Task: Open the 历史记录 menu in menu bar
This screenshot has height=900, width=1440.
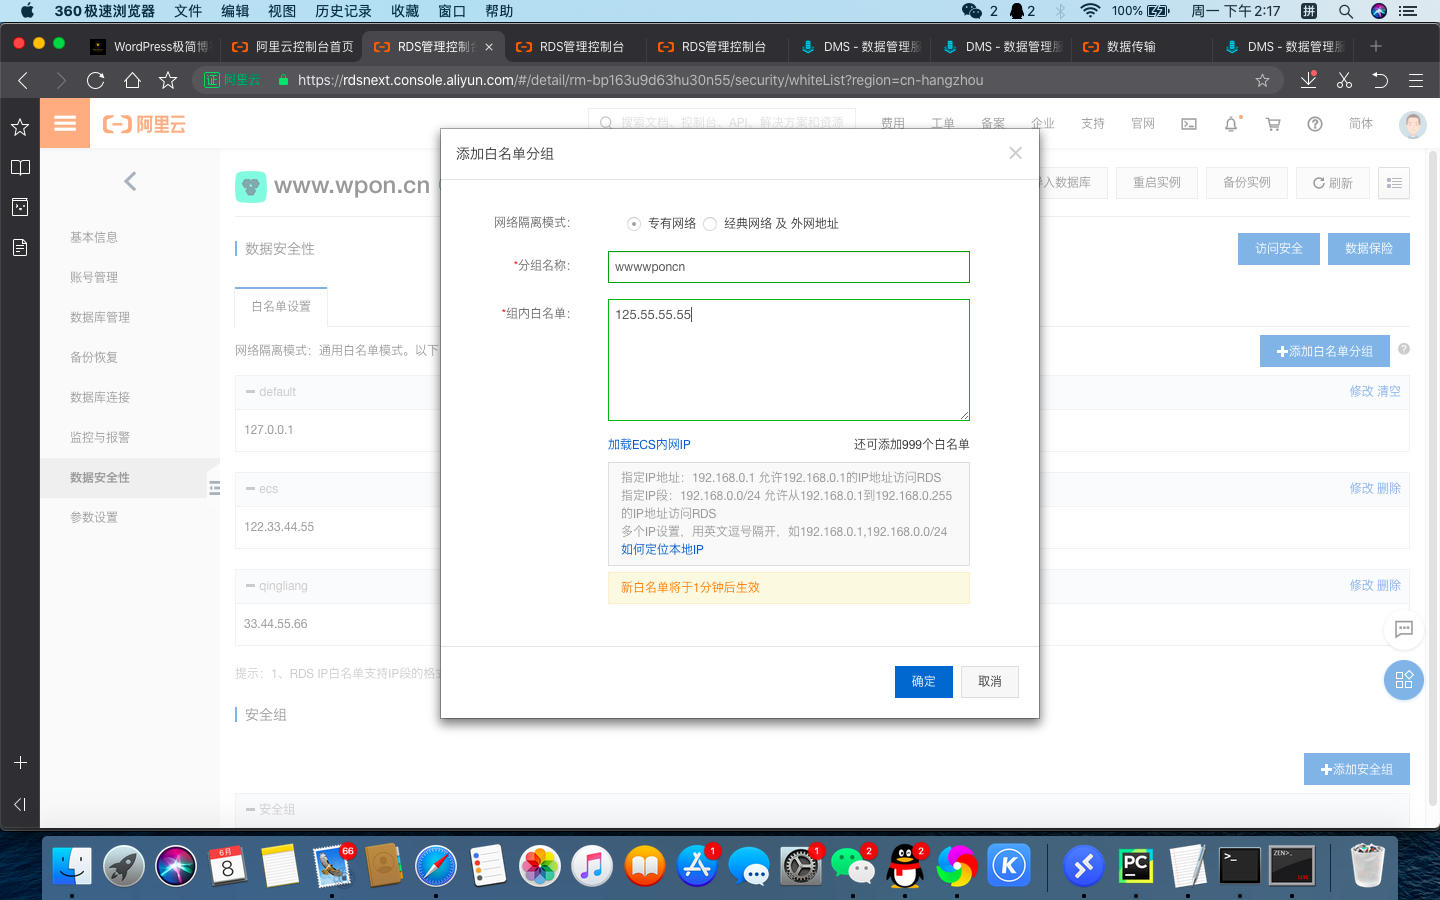Action: 343,11
